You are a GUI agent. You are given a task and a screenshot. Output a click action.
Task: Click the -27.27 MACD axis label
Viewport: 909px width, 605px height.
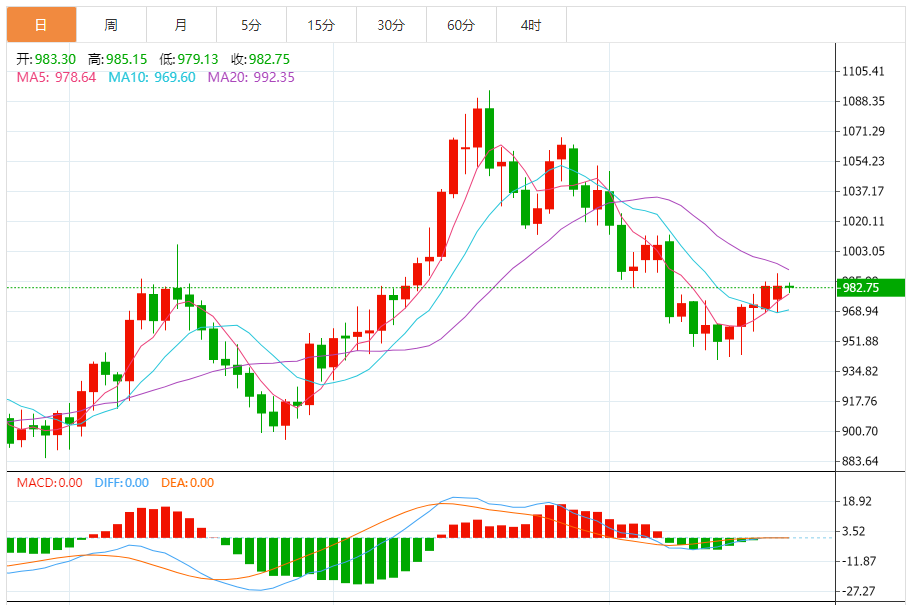(x=859, y=592)
